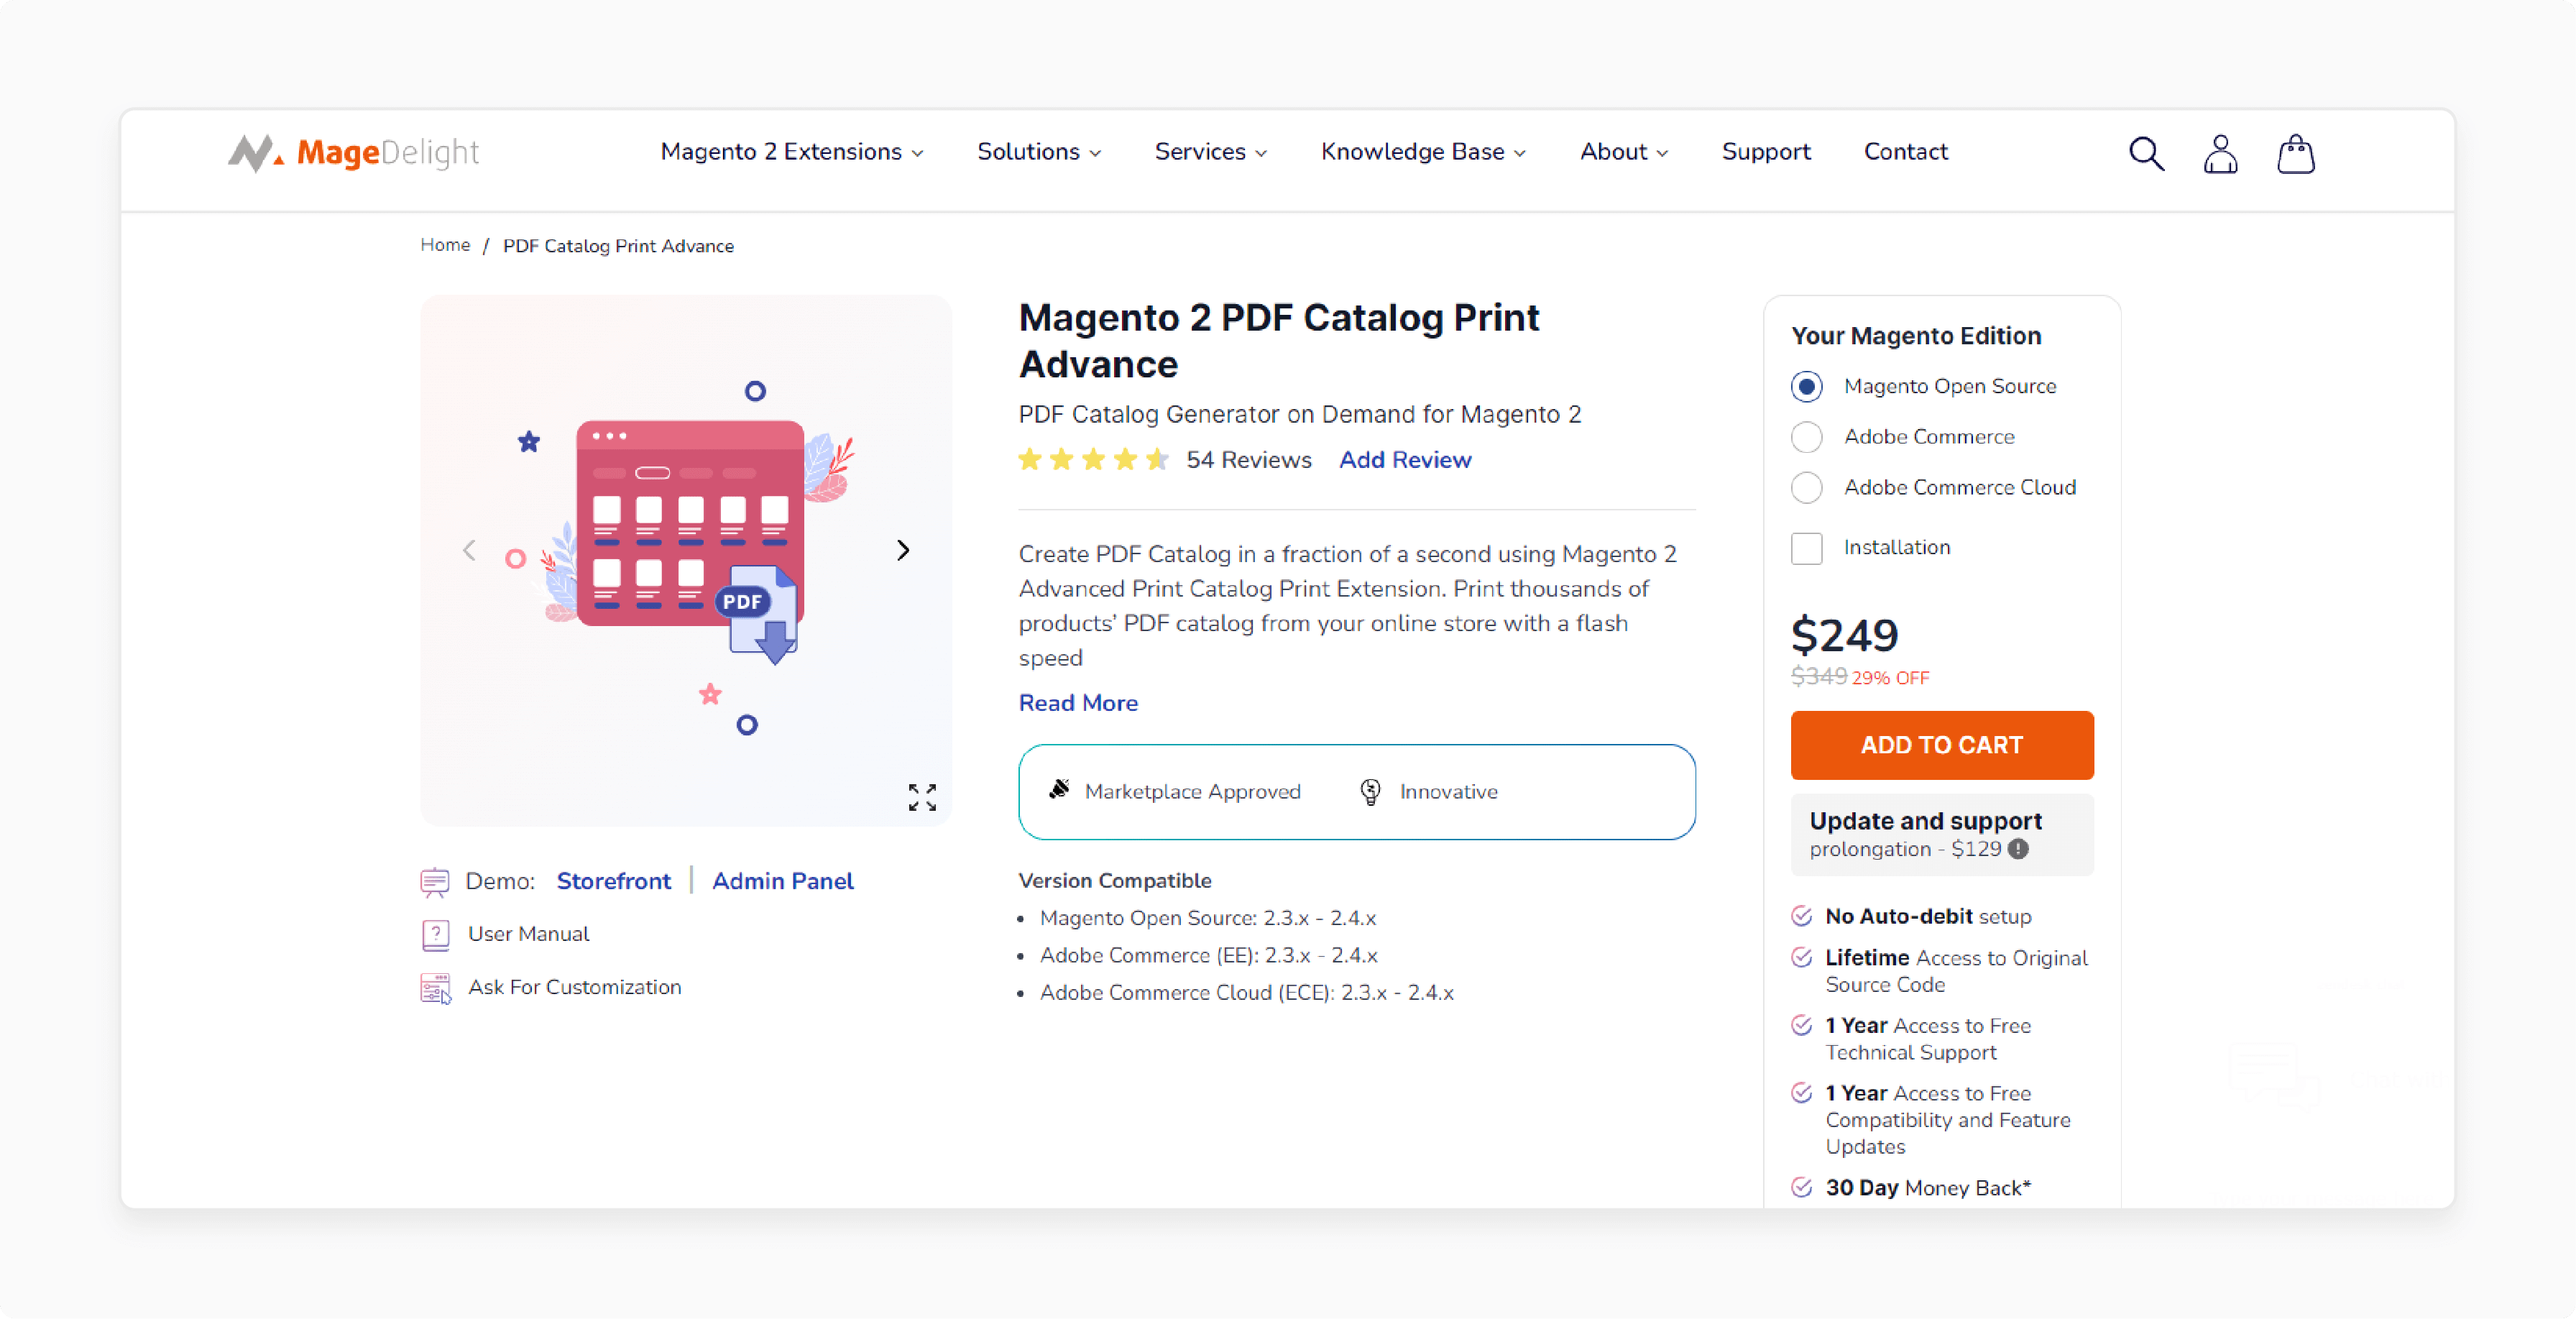The width and height of the screenshot is (2576, 1319).
Task: Open the Support menu item
Action: point(1765,152)
